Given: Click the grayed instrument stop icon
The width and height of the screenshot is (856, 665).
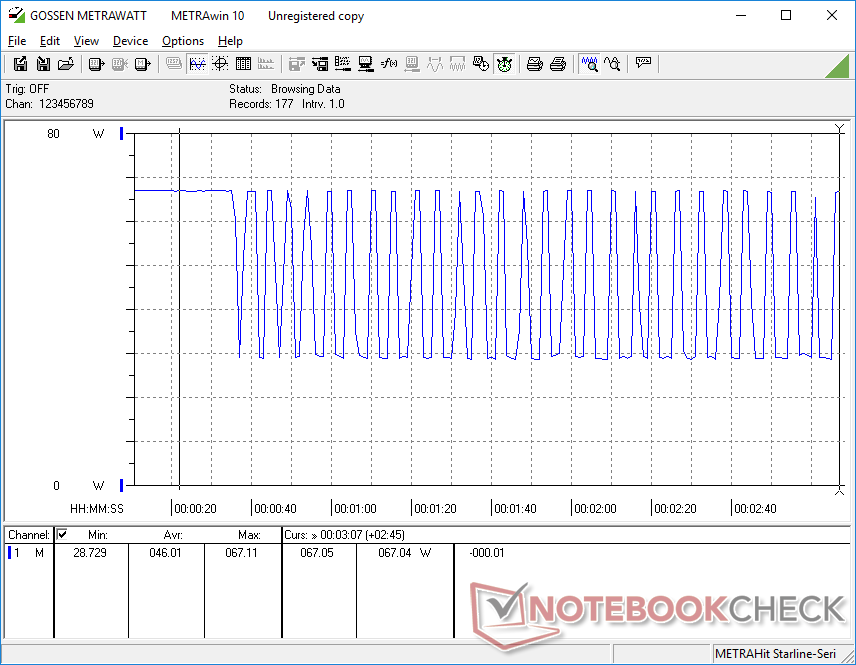Looking at the screenshot, I should pyautogui.click(x=120, y=64).
